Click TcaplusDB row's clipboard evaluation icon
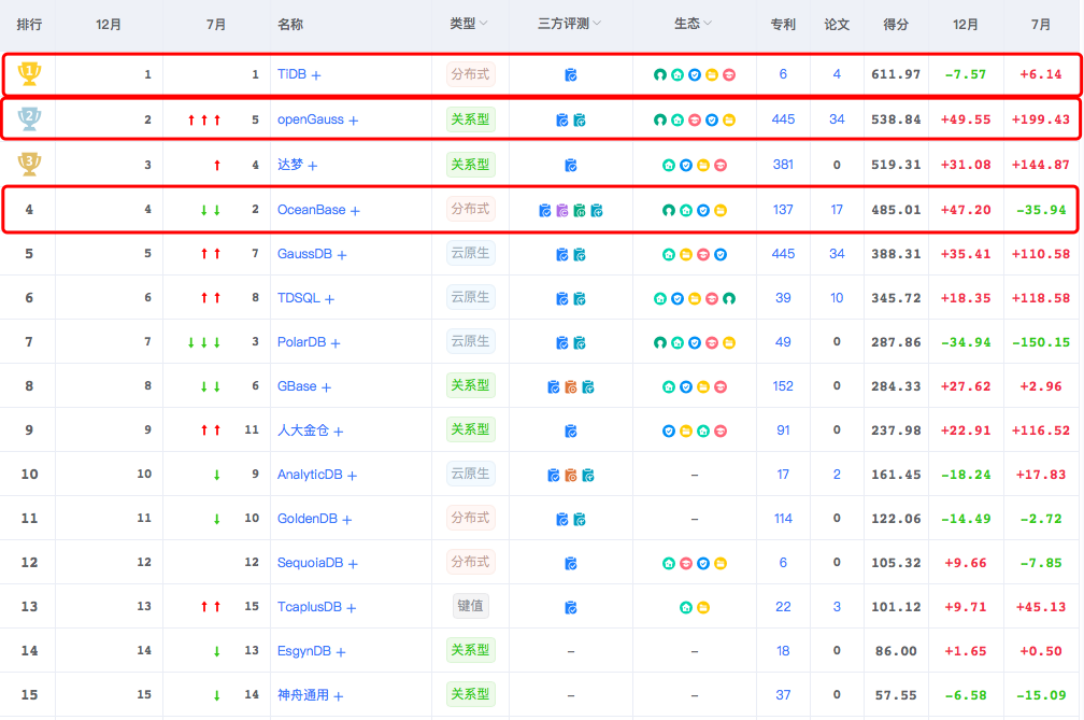The height and width of the screenshot is (720, 1084). pos(571,608)
